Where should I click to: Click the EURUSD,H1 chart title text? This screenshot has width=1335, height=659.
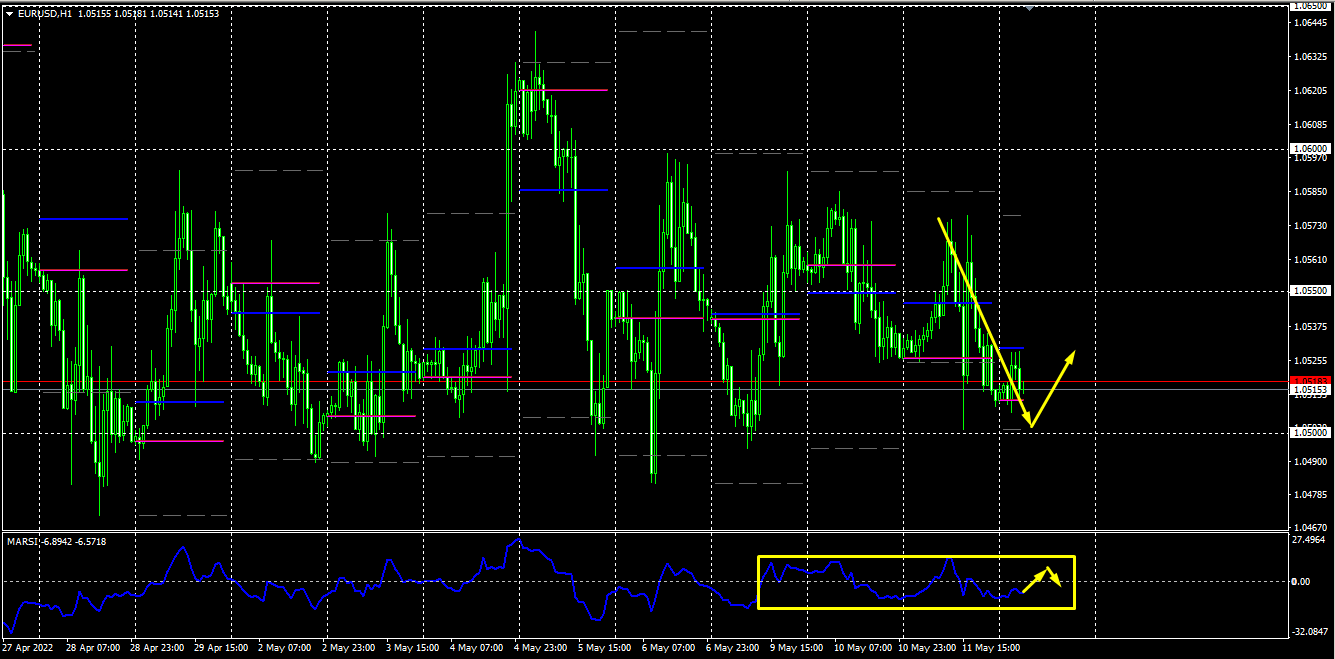(44, 14)
